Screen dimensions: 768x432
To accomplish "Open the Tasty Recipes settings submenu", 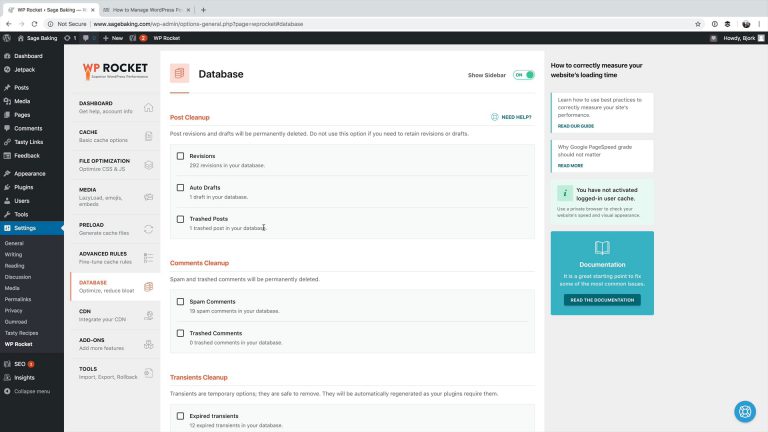I will click(21, 333).
